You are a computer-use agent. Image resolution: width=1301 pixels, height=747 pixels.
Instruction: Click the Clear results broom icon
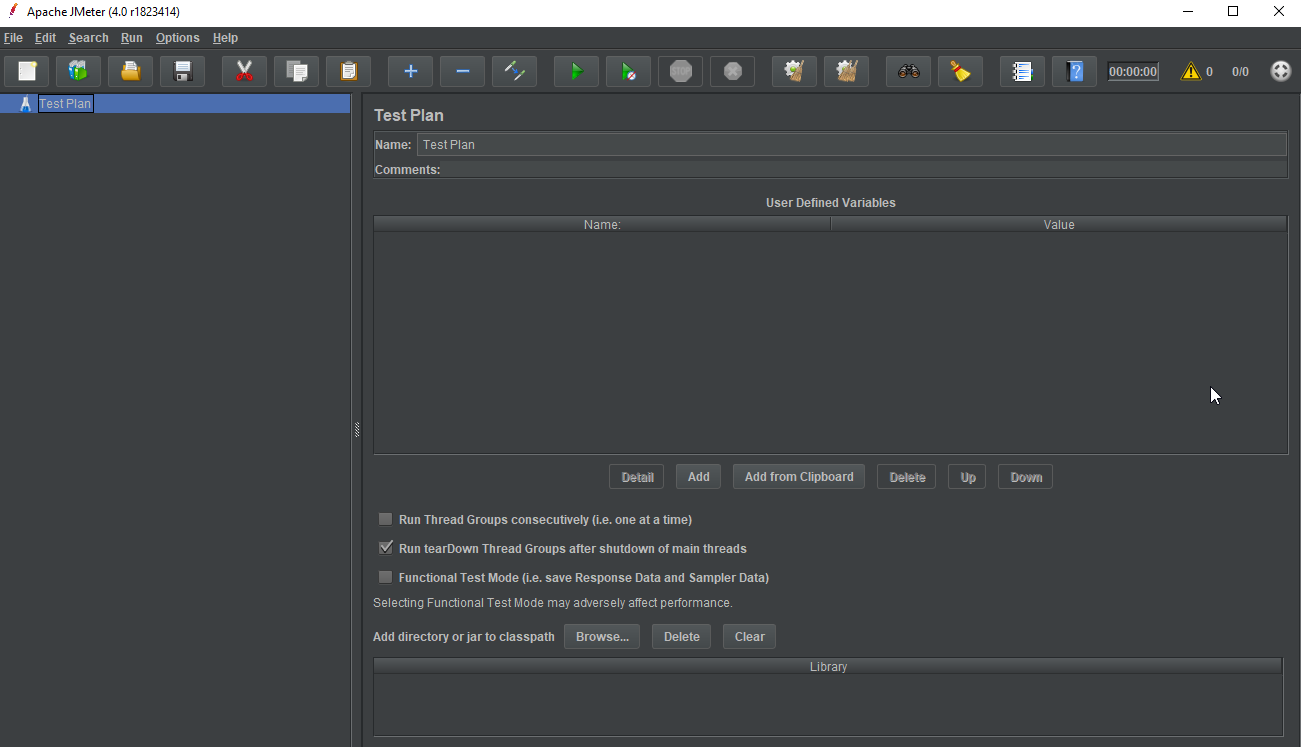[795, 72]
